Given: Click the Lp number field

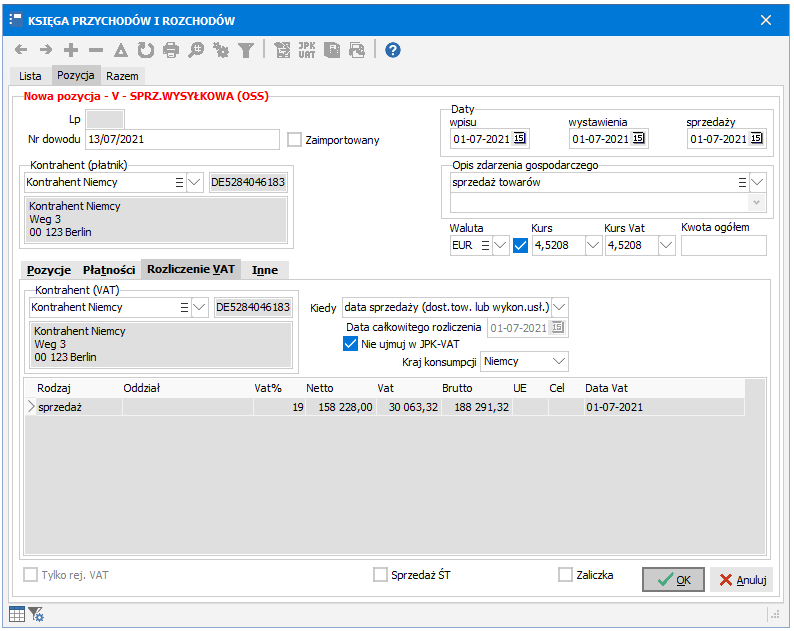Looking at the screenshot, I should pos(105,120).
